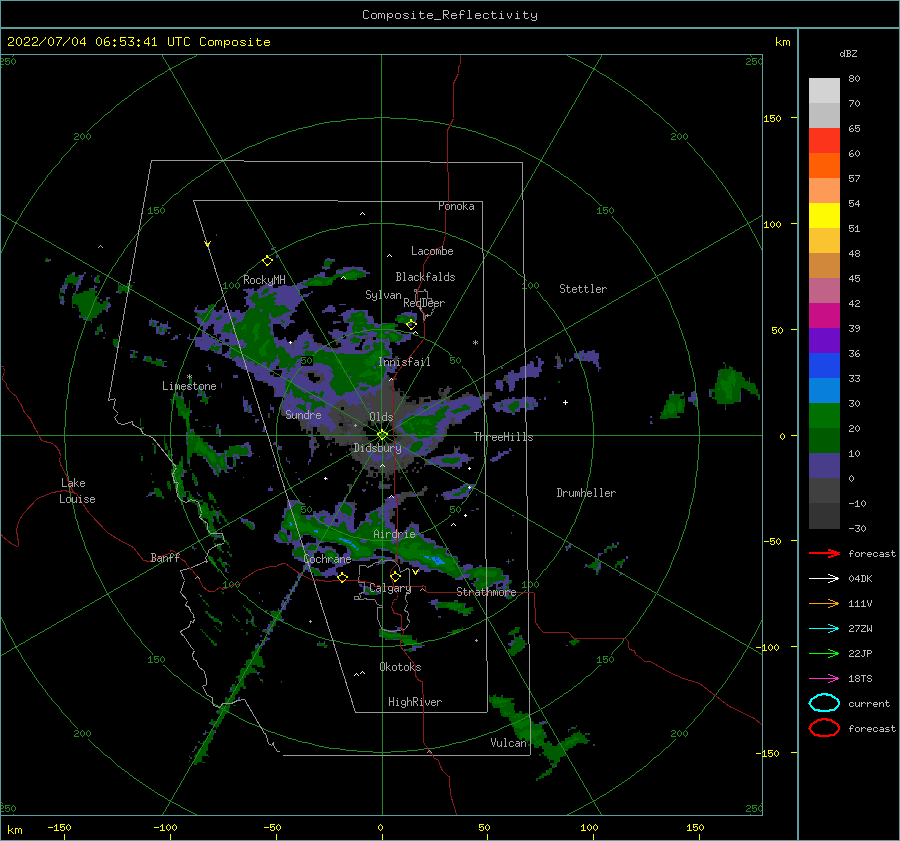Click the Okotoks label

point(400,667)
